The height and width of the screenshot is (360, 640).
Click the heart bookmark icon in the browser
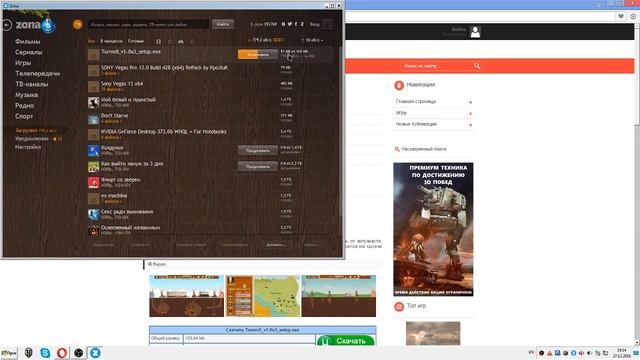tap(620, 16)
